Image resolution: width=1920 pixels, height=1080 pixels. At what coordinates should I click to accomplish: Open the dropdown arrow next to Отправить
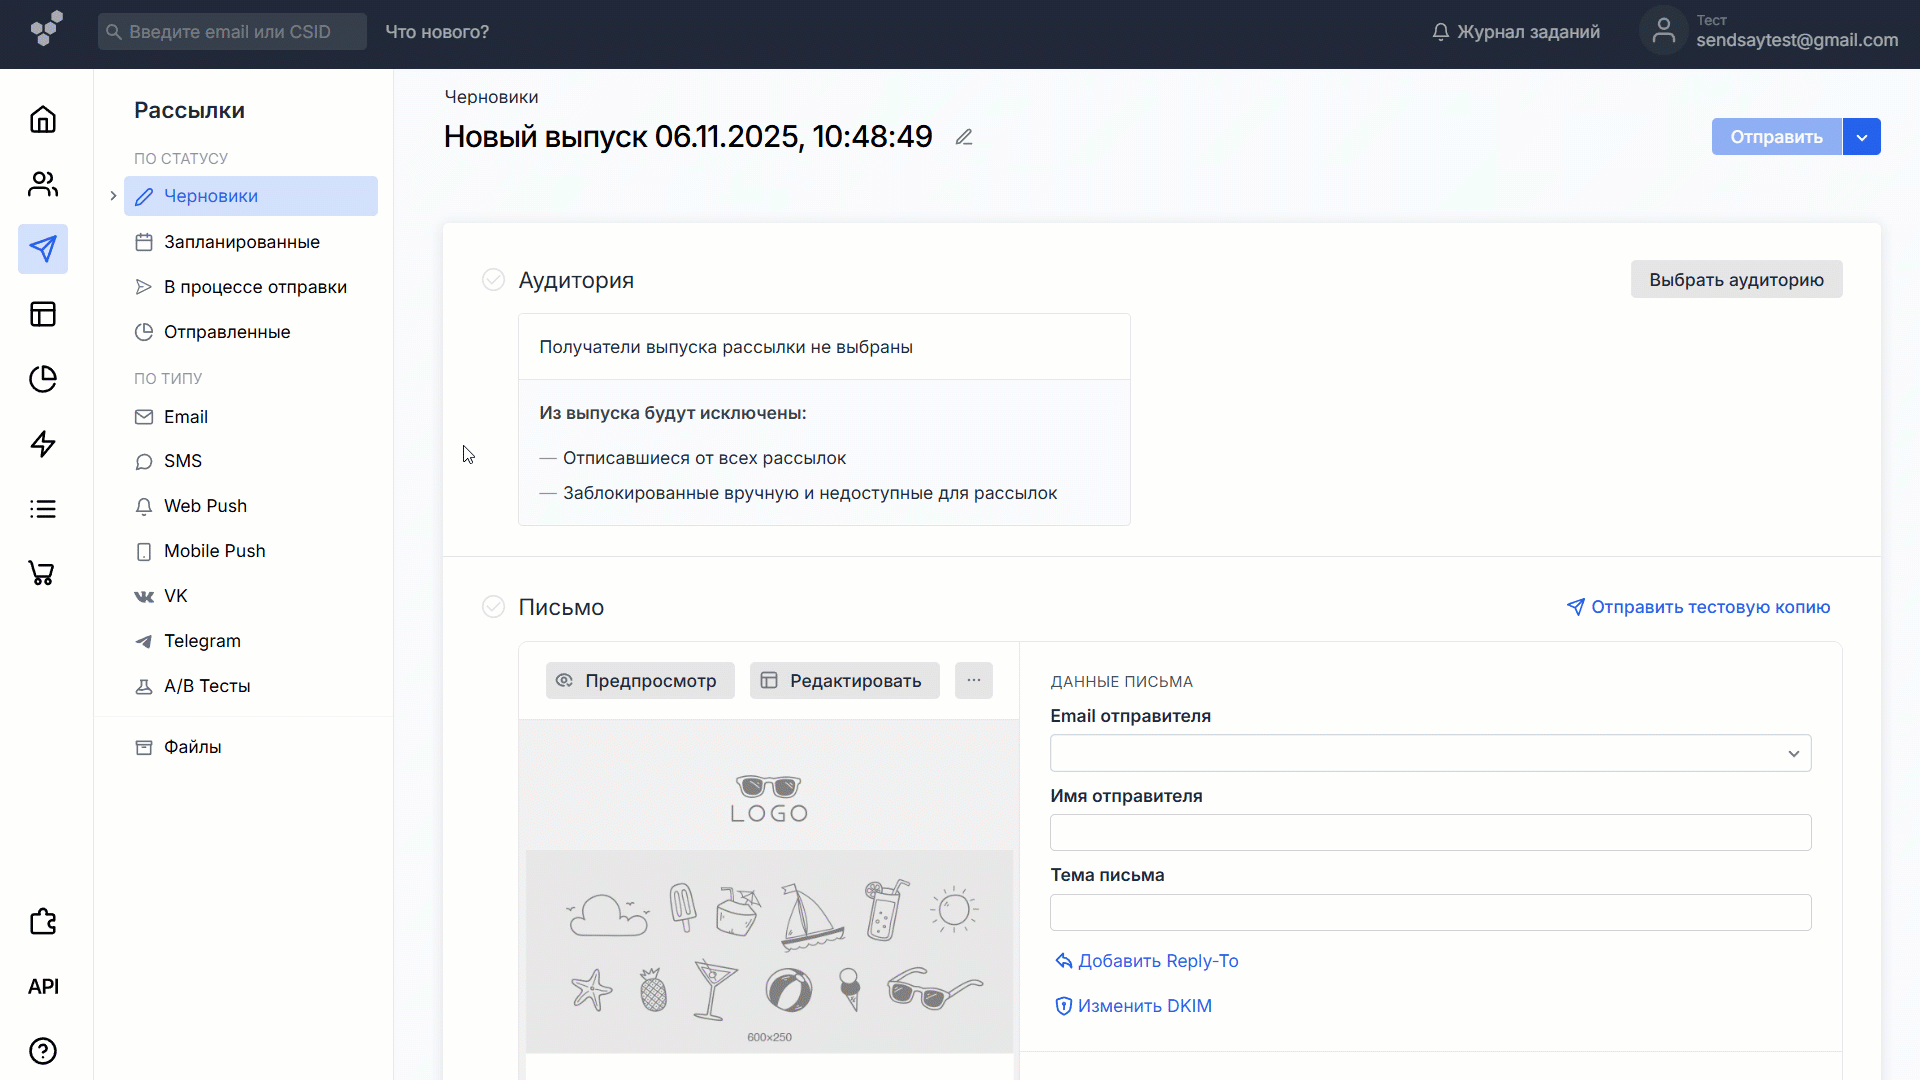click(1862, 137)
